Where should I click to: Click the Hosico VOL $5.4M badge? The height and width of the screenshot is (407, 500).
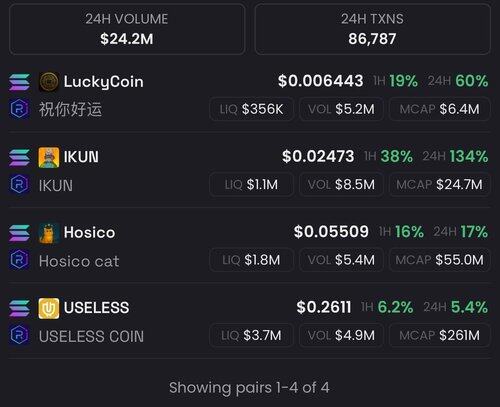pyautogui.click(x=341, y=260)
